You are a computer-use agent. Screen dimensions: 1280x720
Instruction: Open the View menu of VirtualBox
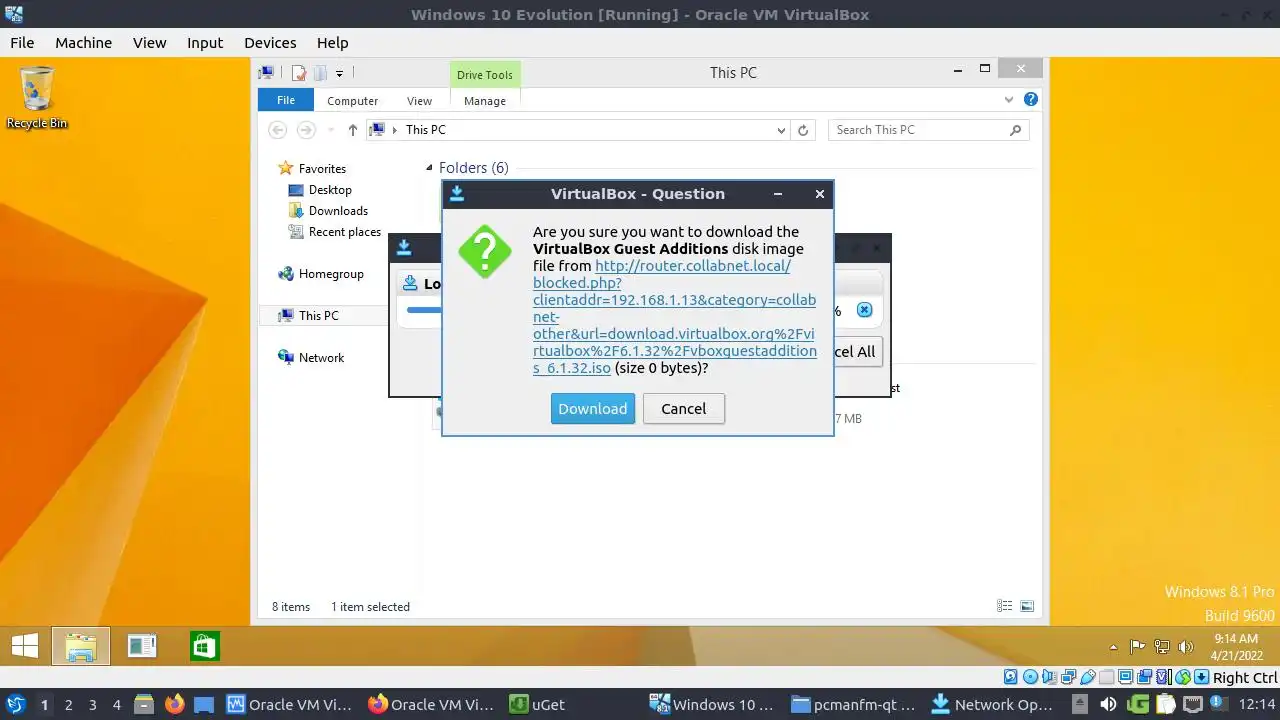pos(149,43)
